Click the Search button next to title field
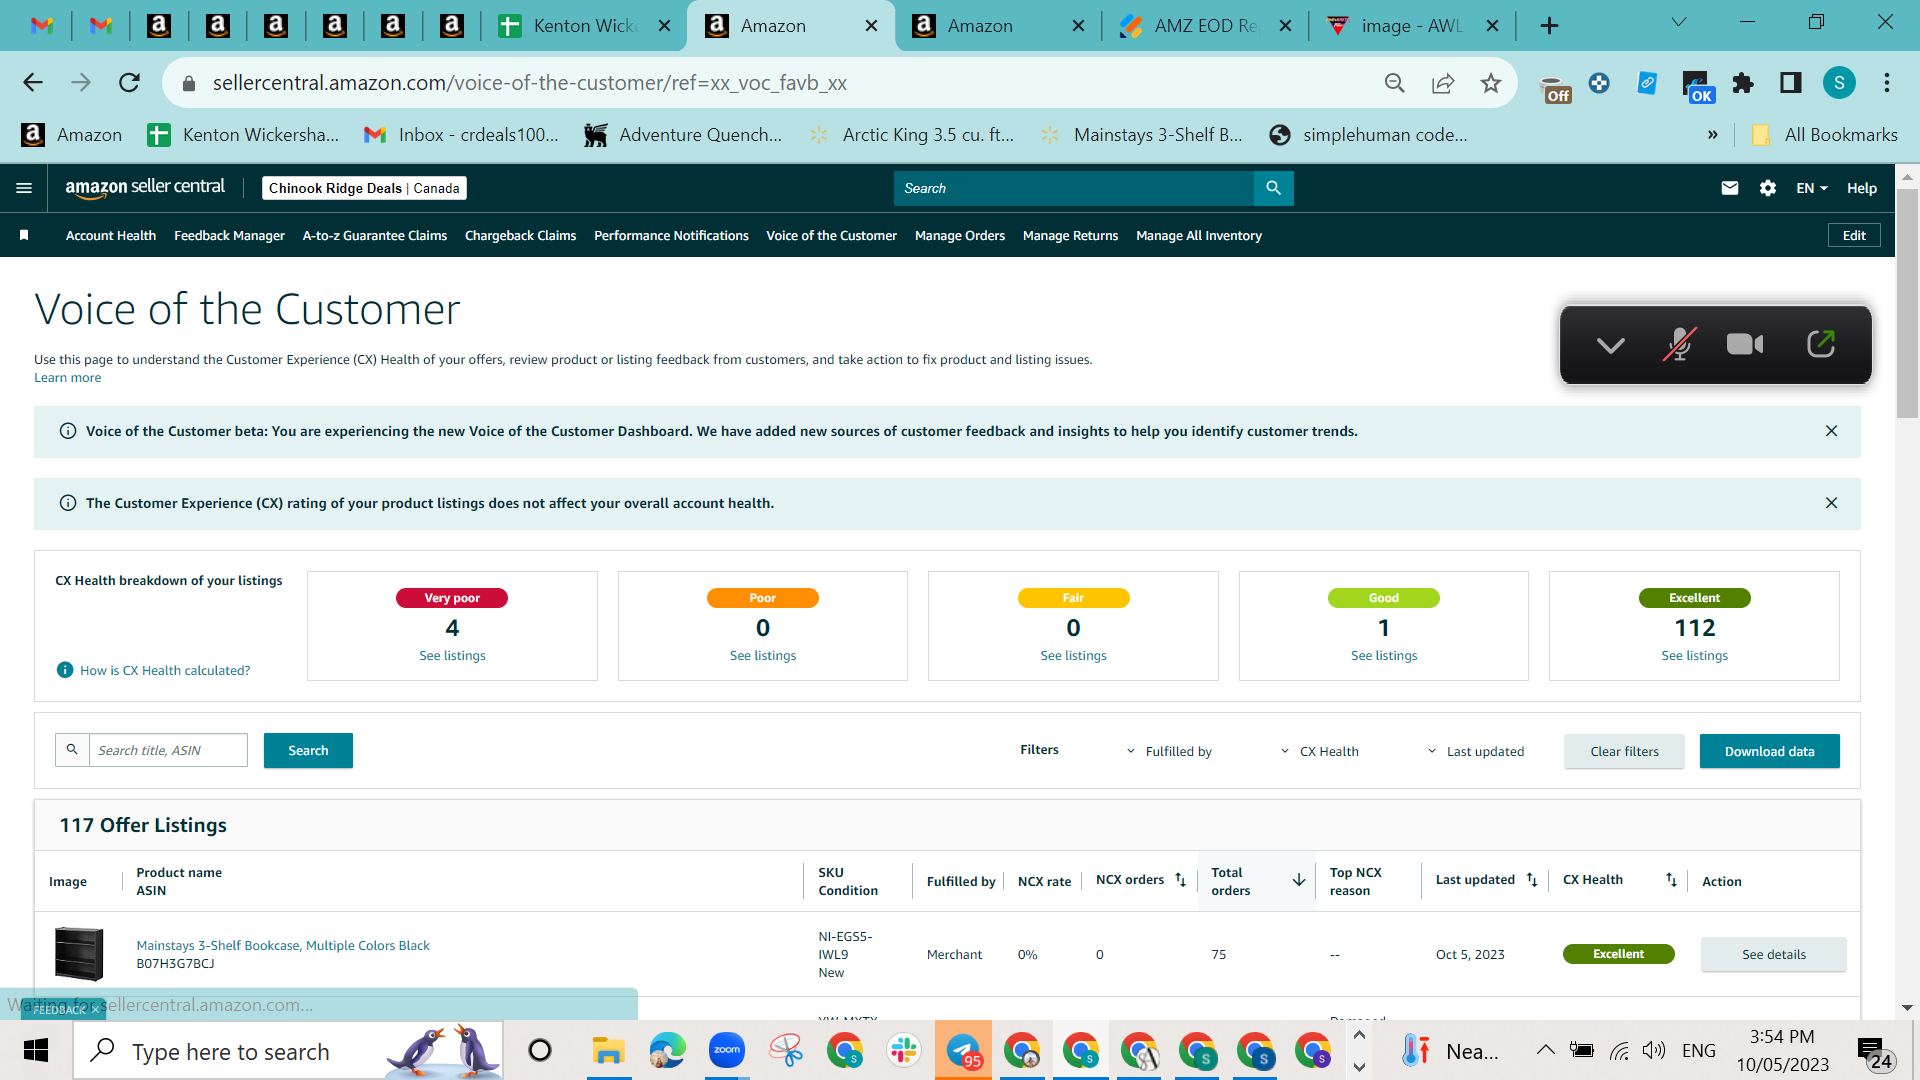Screen dimensions: 1920x1080 [308, 750]
